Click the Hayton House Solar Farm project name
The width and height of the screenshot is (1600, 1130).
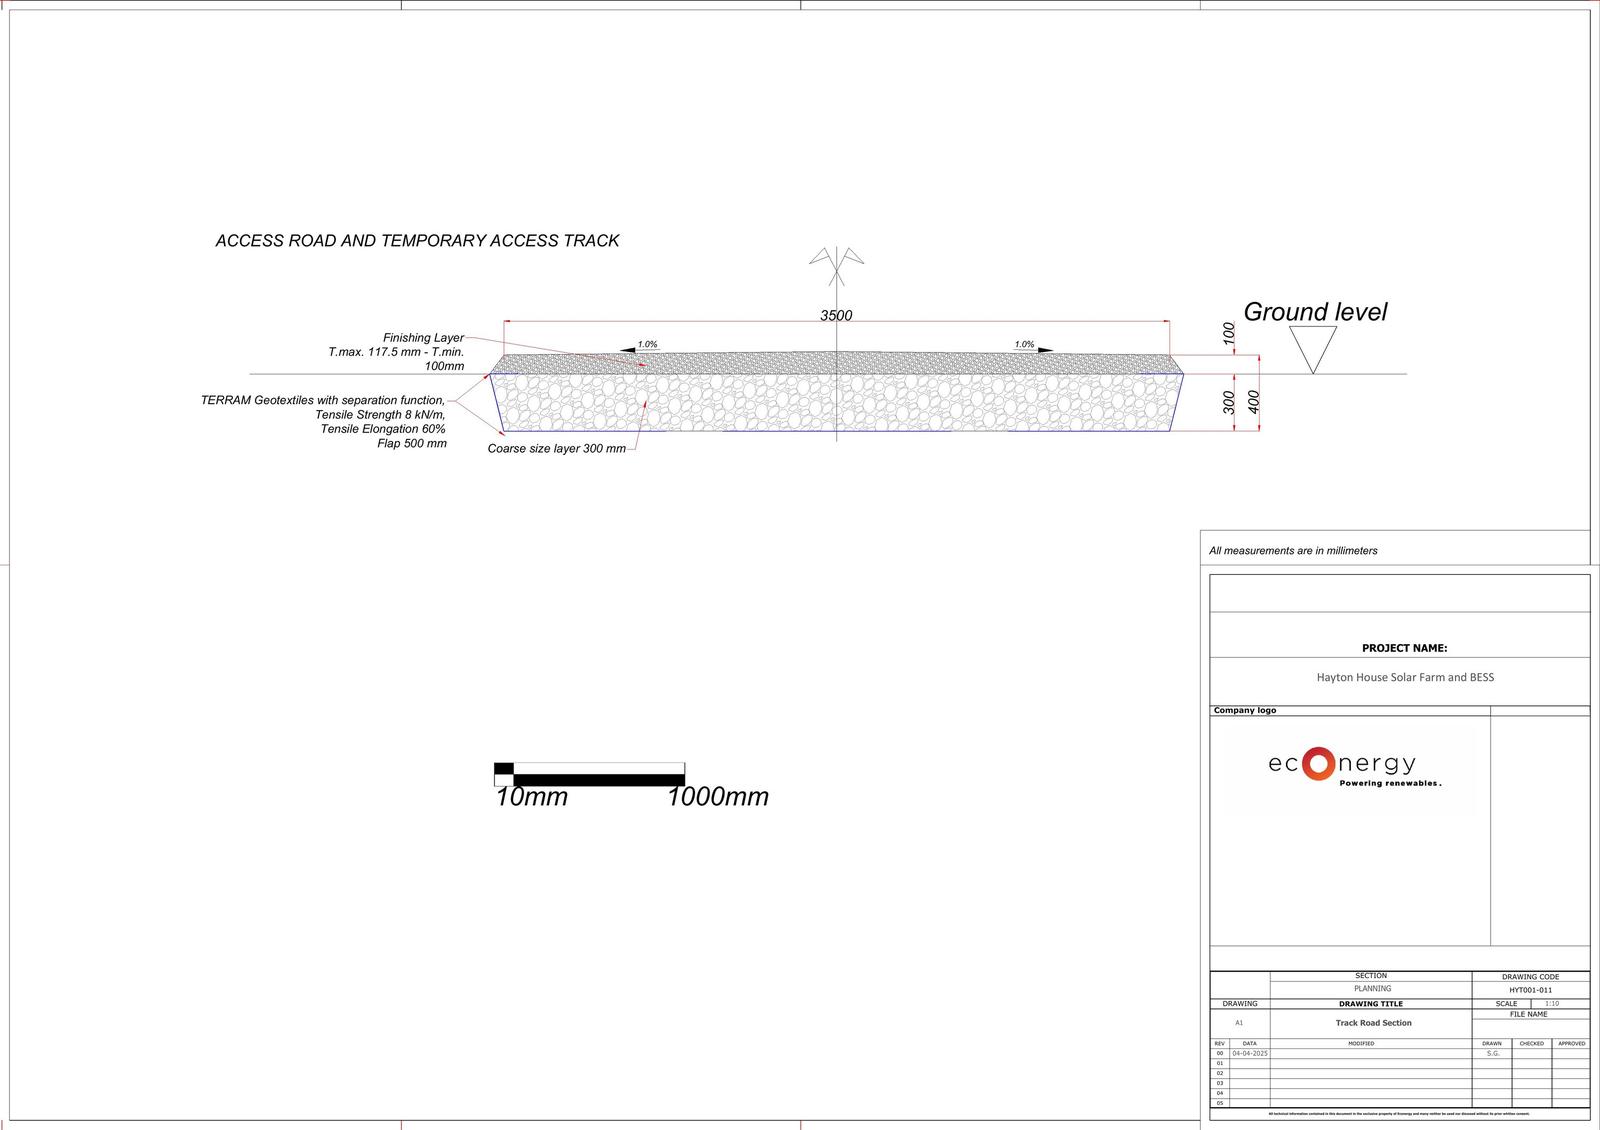(x=1404, y=677)
